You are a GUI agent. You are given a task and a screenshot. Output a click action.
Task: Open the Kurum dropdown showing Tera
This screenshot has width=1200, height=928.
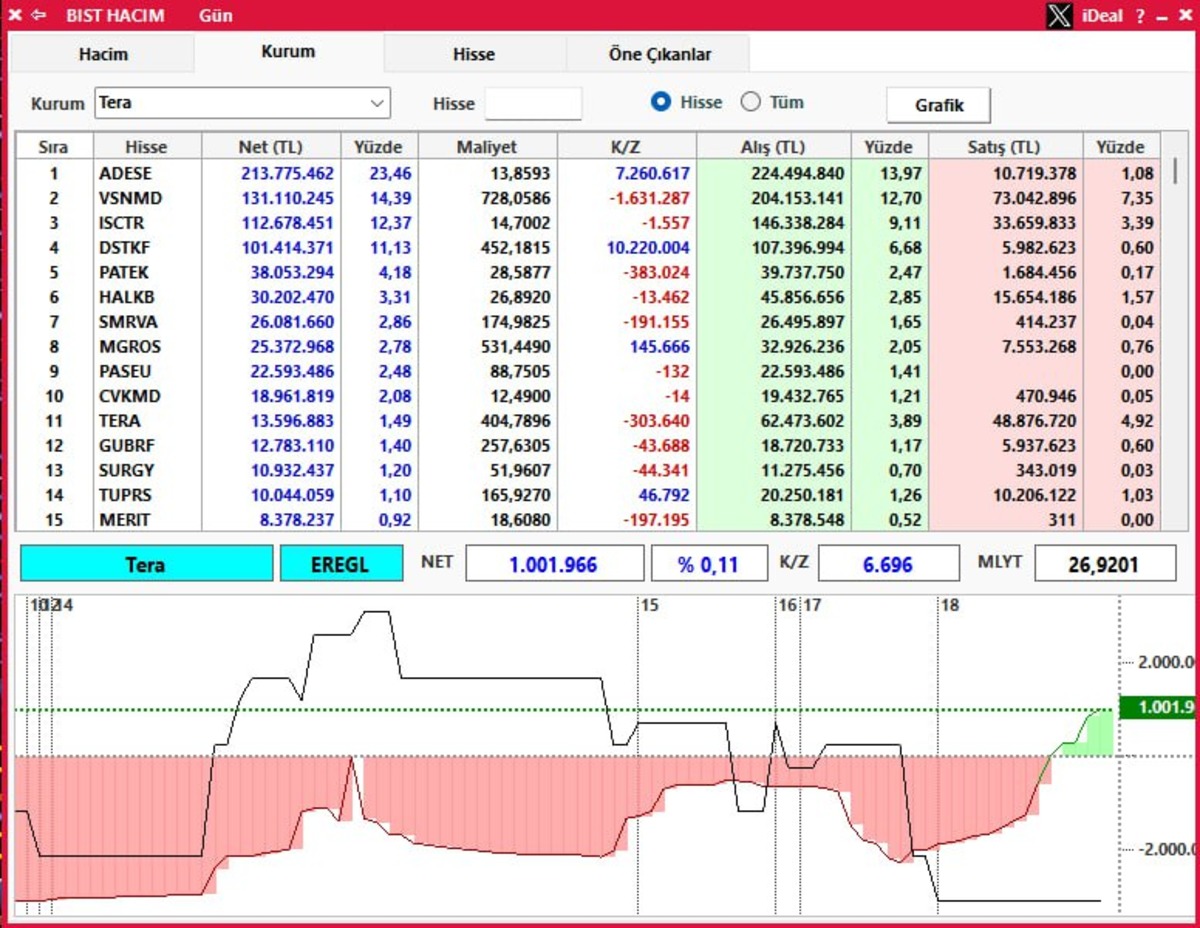pos(243,103)
